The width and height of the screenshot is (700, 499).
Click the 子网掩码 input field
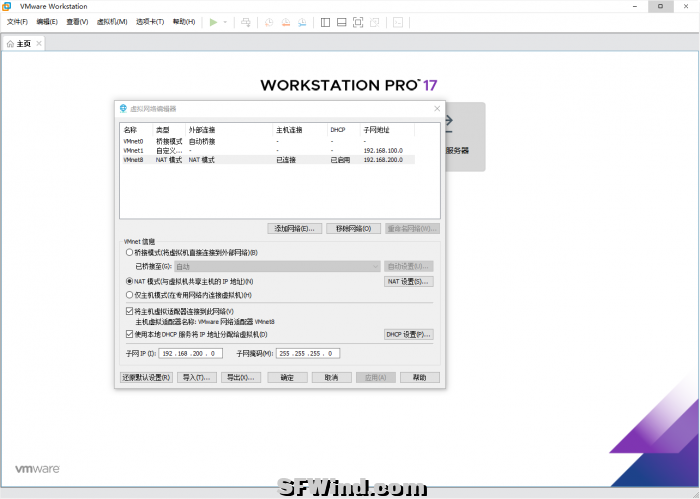coord(308,353)
